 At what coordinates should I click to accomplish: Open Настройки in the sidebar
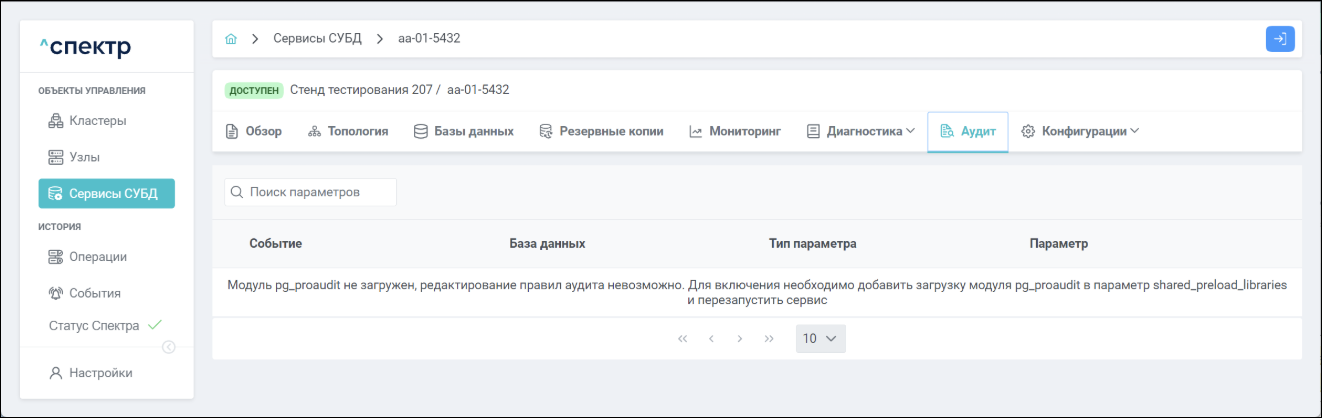tap(100, 373)
